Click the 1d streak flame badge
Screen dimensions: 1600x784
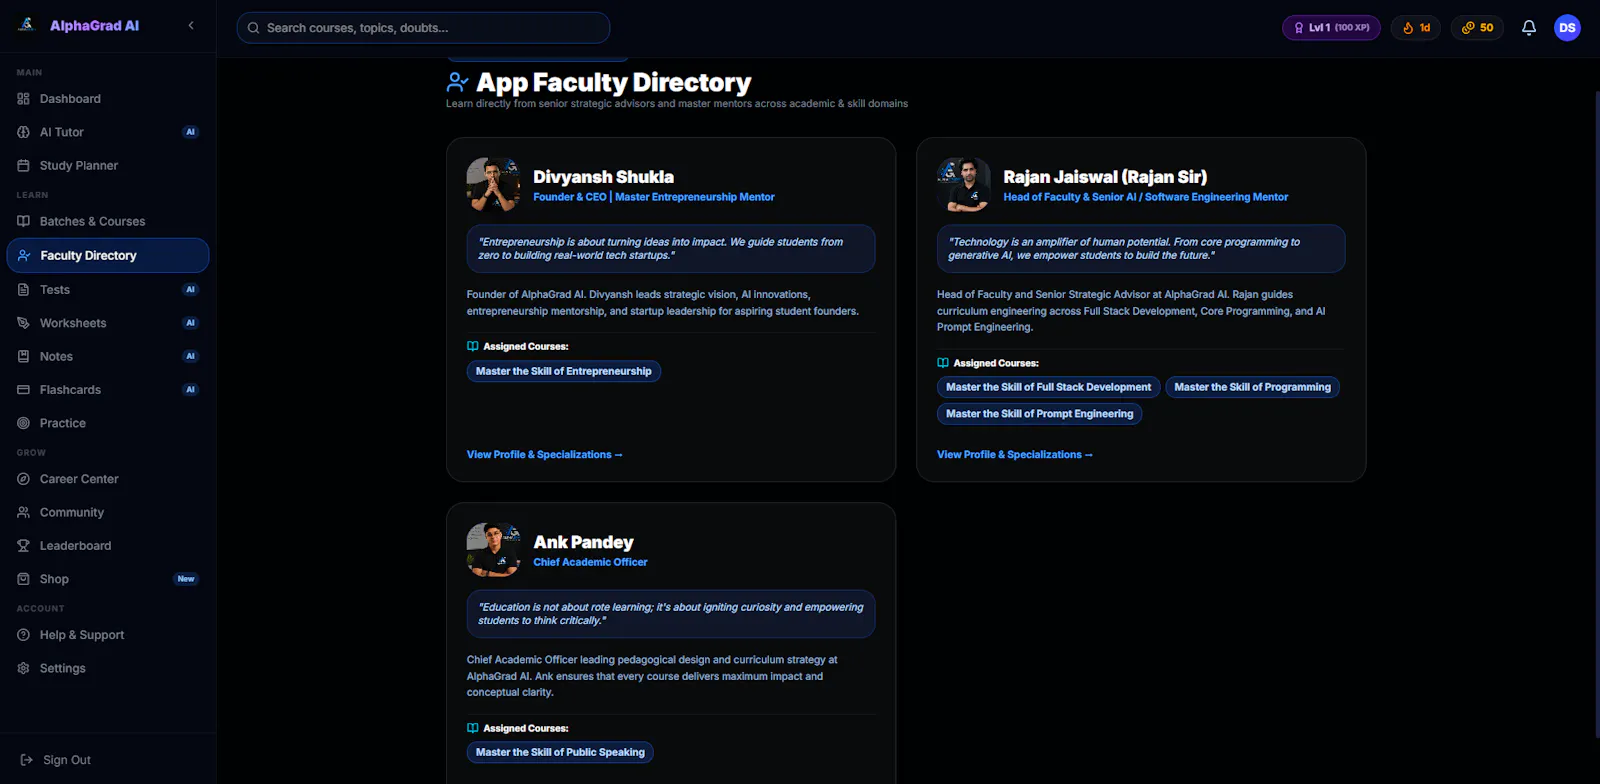pos(1416,28)
